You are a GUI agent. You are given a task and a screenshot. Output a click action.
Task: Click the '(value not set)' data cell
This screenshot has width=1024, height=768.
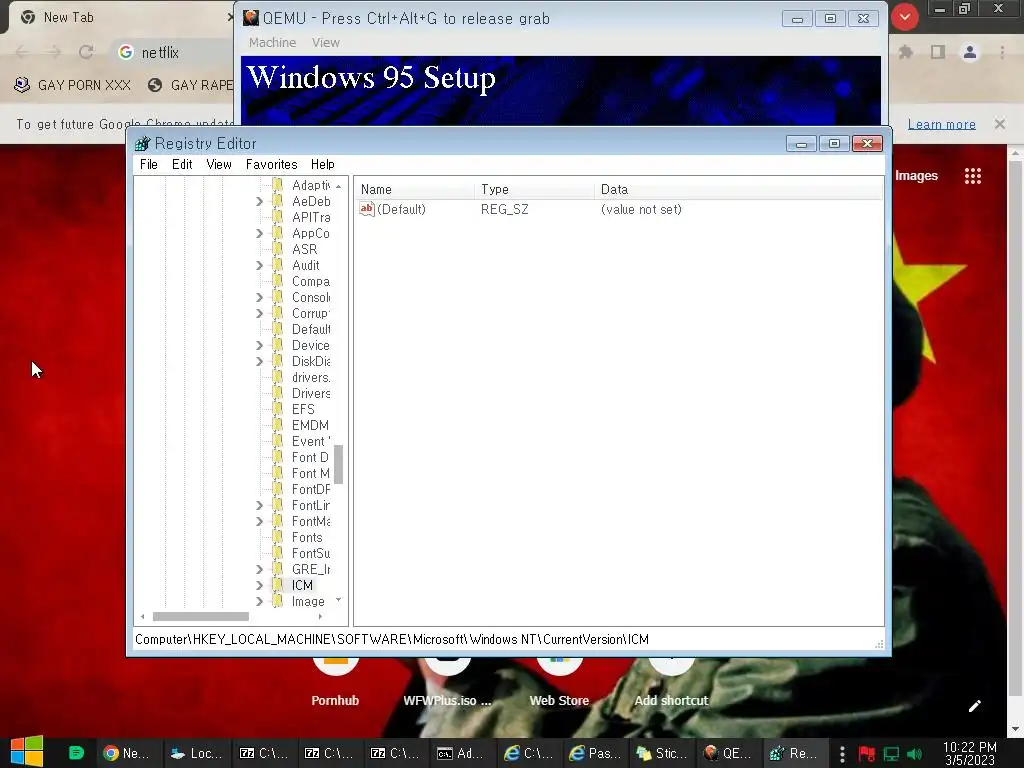click(x=641, y=210)
